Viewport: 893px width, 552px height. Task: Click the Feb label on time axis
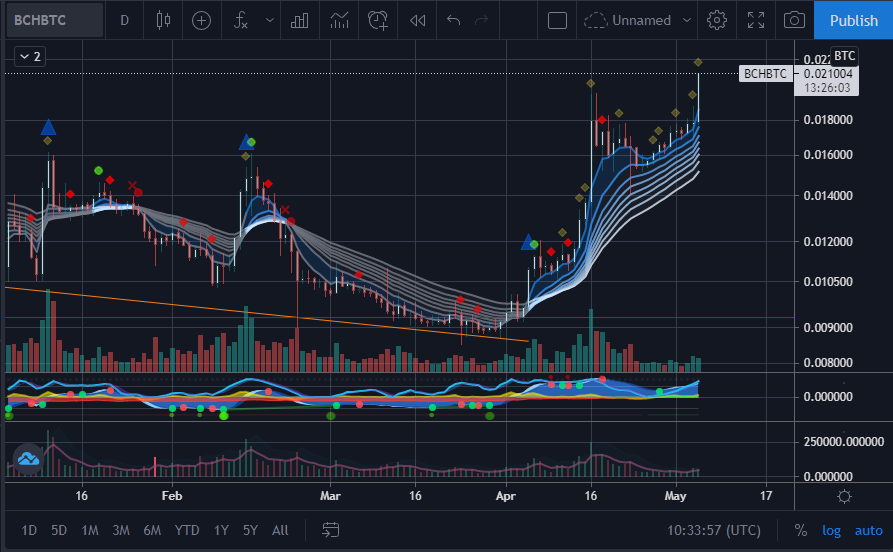171,496
